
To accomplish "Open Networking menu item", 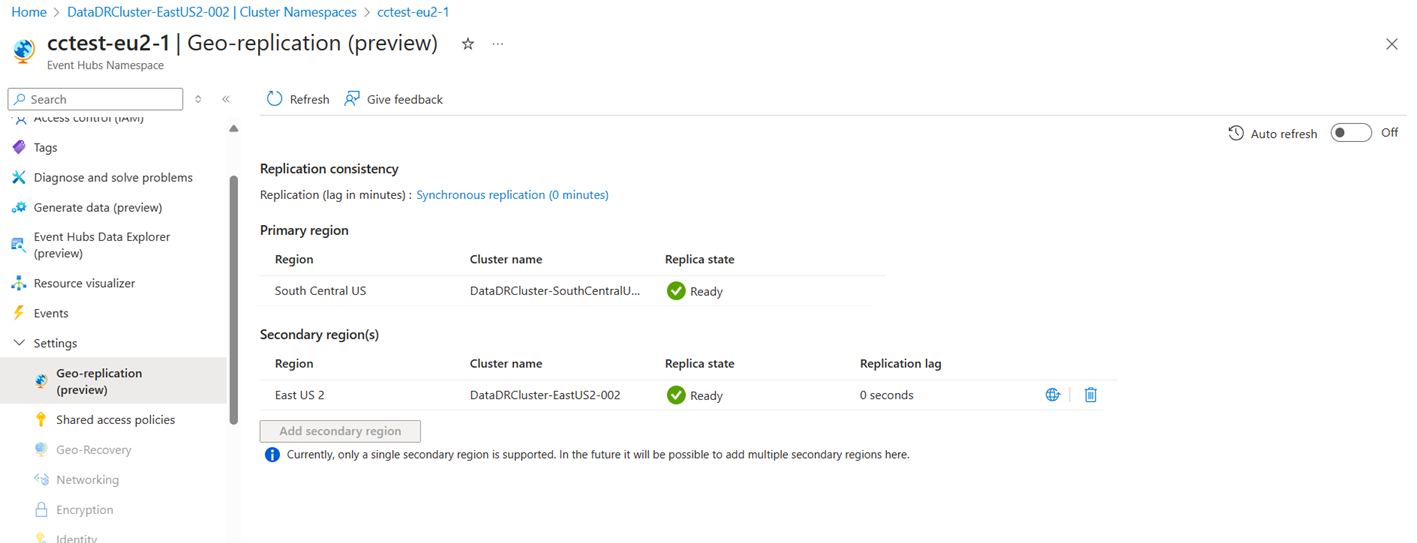I will [87, 480].
